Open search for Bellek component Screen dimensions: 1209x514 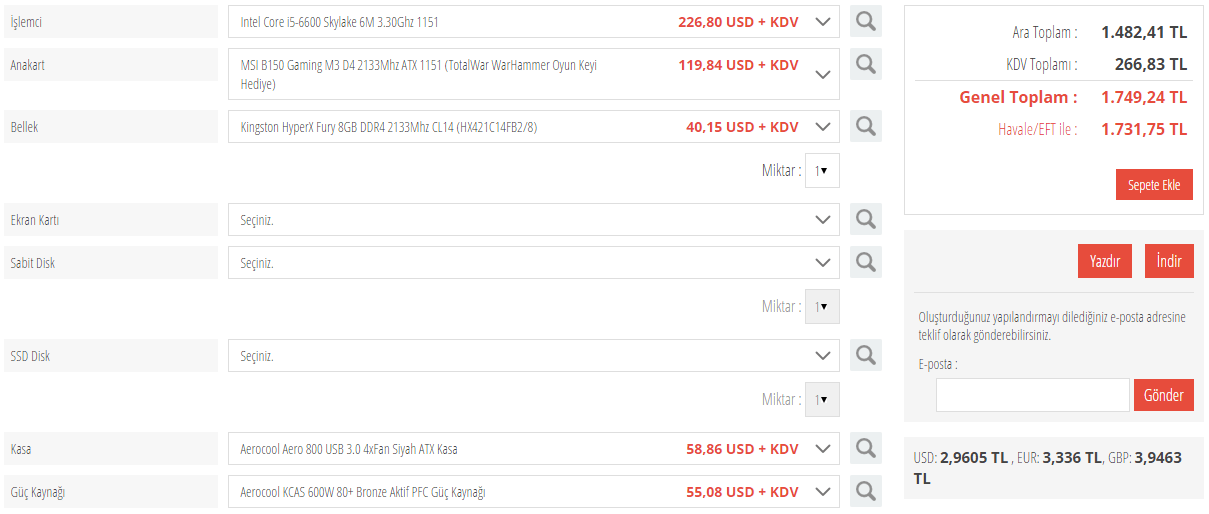point(866,126)
